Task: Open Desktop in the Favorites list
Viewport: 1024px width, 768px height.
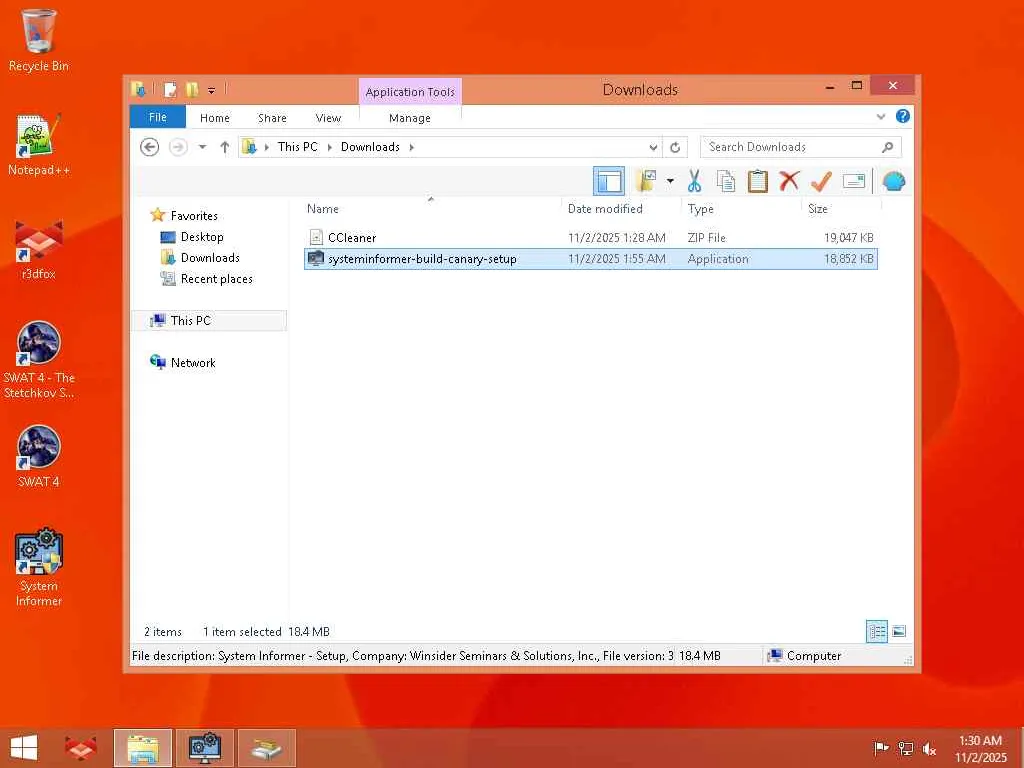Action: pos(202,237)
